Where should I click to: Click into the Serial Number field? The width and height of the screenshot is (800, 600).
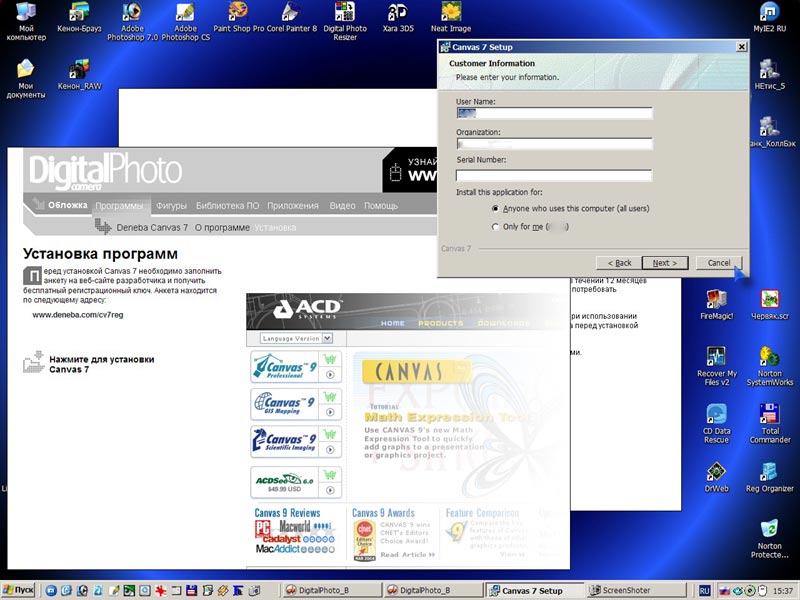(554, 176)
